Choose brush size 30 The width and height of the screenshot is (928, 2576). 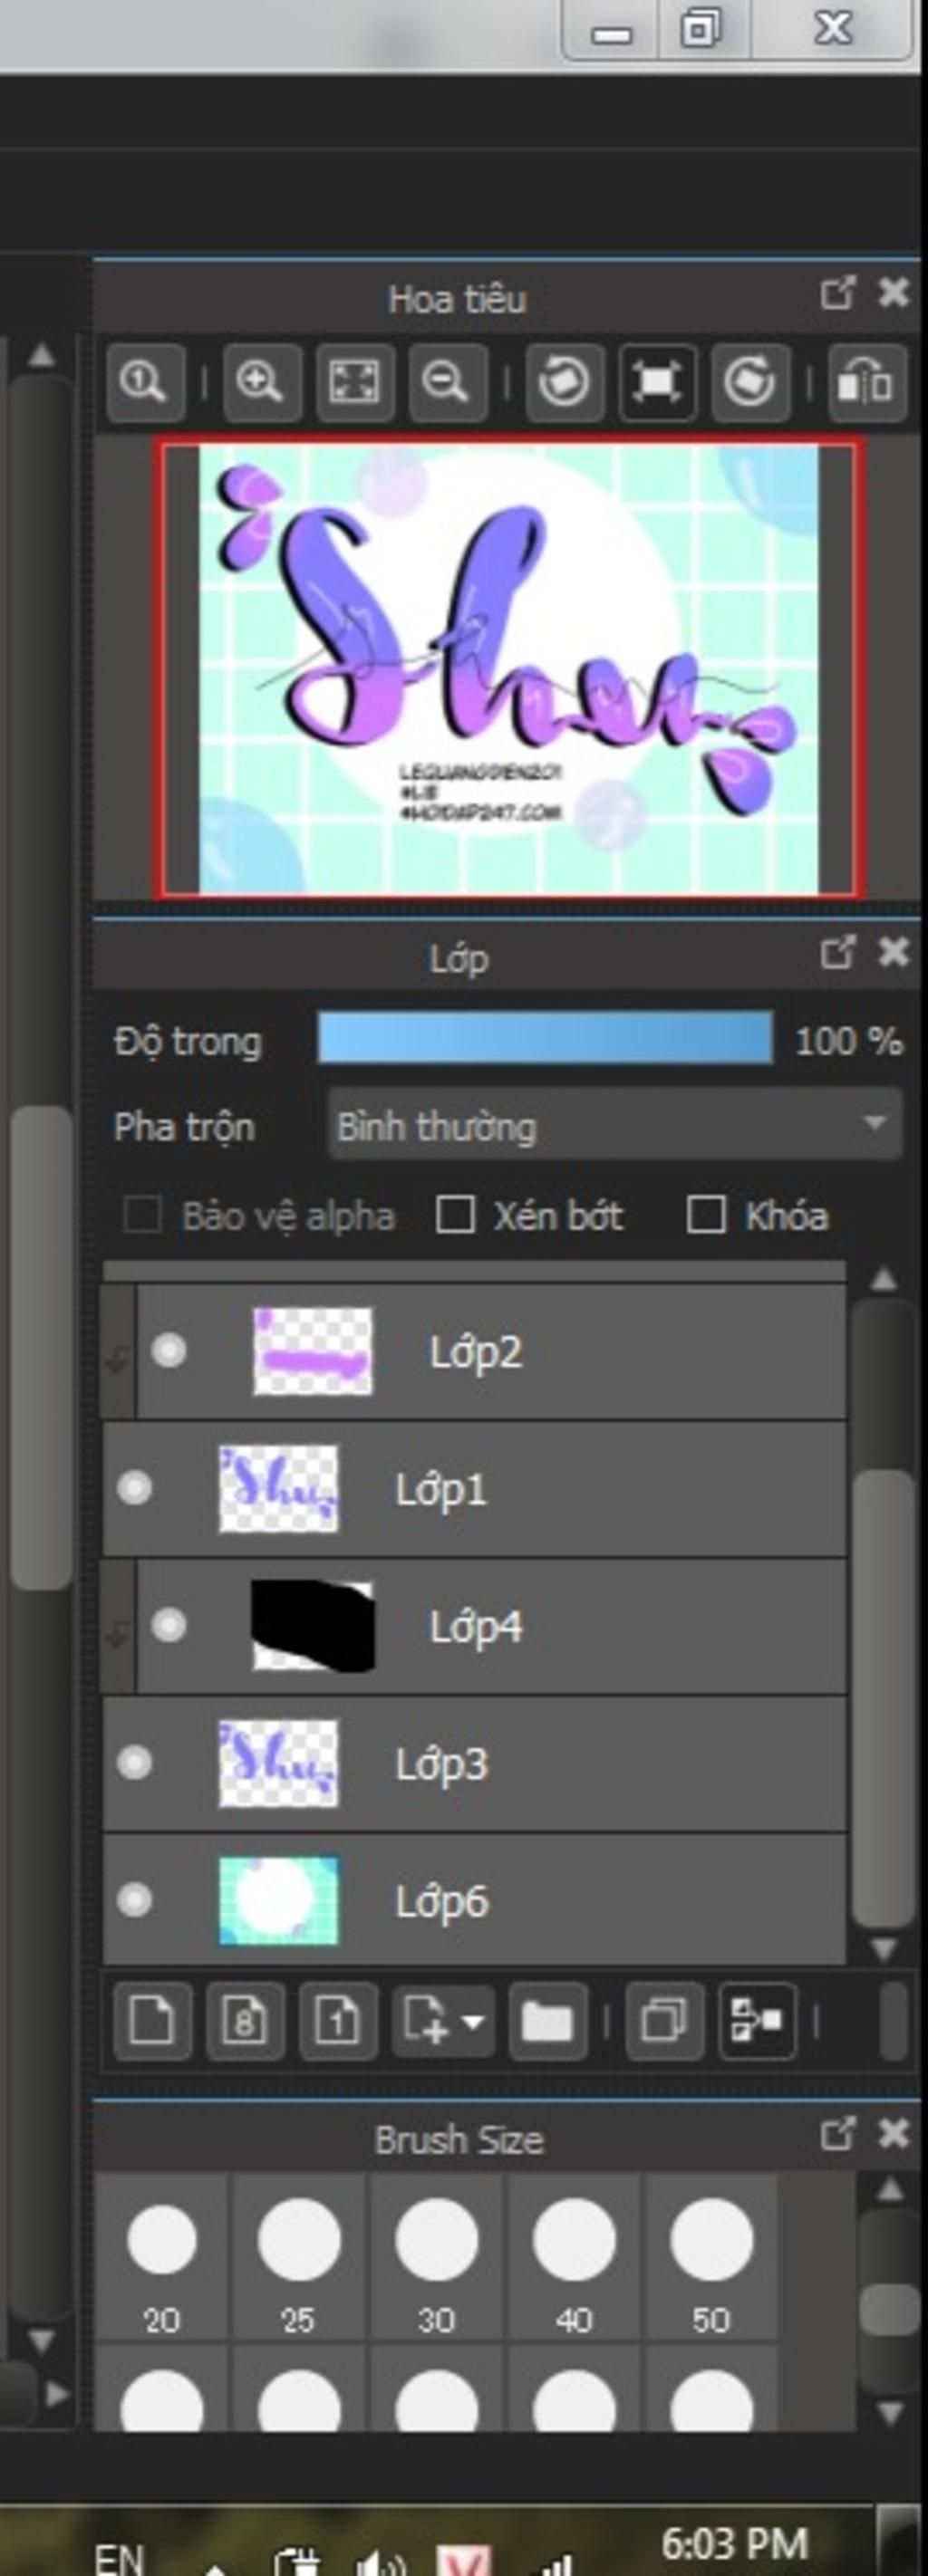[436, 2240]
